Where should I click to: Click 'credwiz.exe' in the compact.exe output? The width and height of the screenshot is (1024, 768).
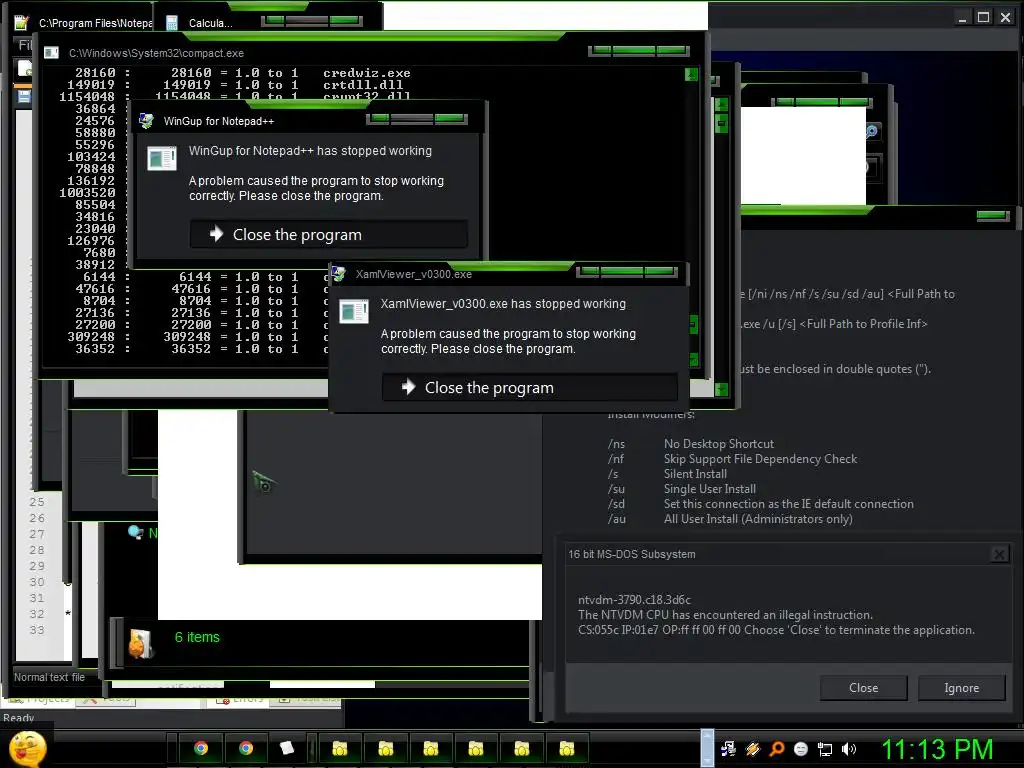click(367, 73)
